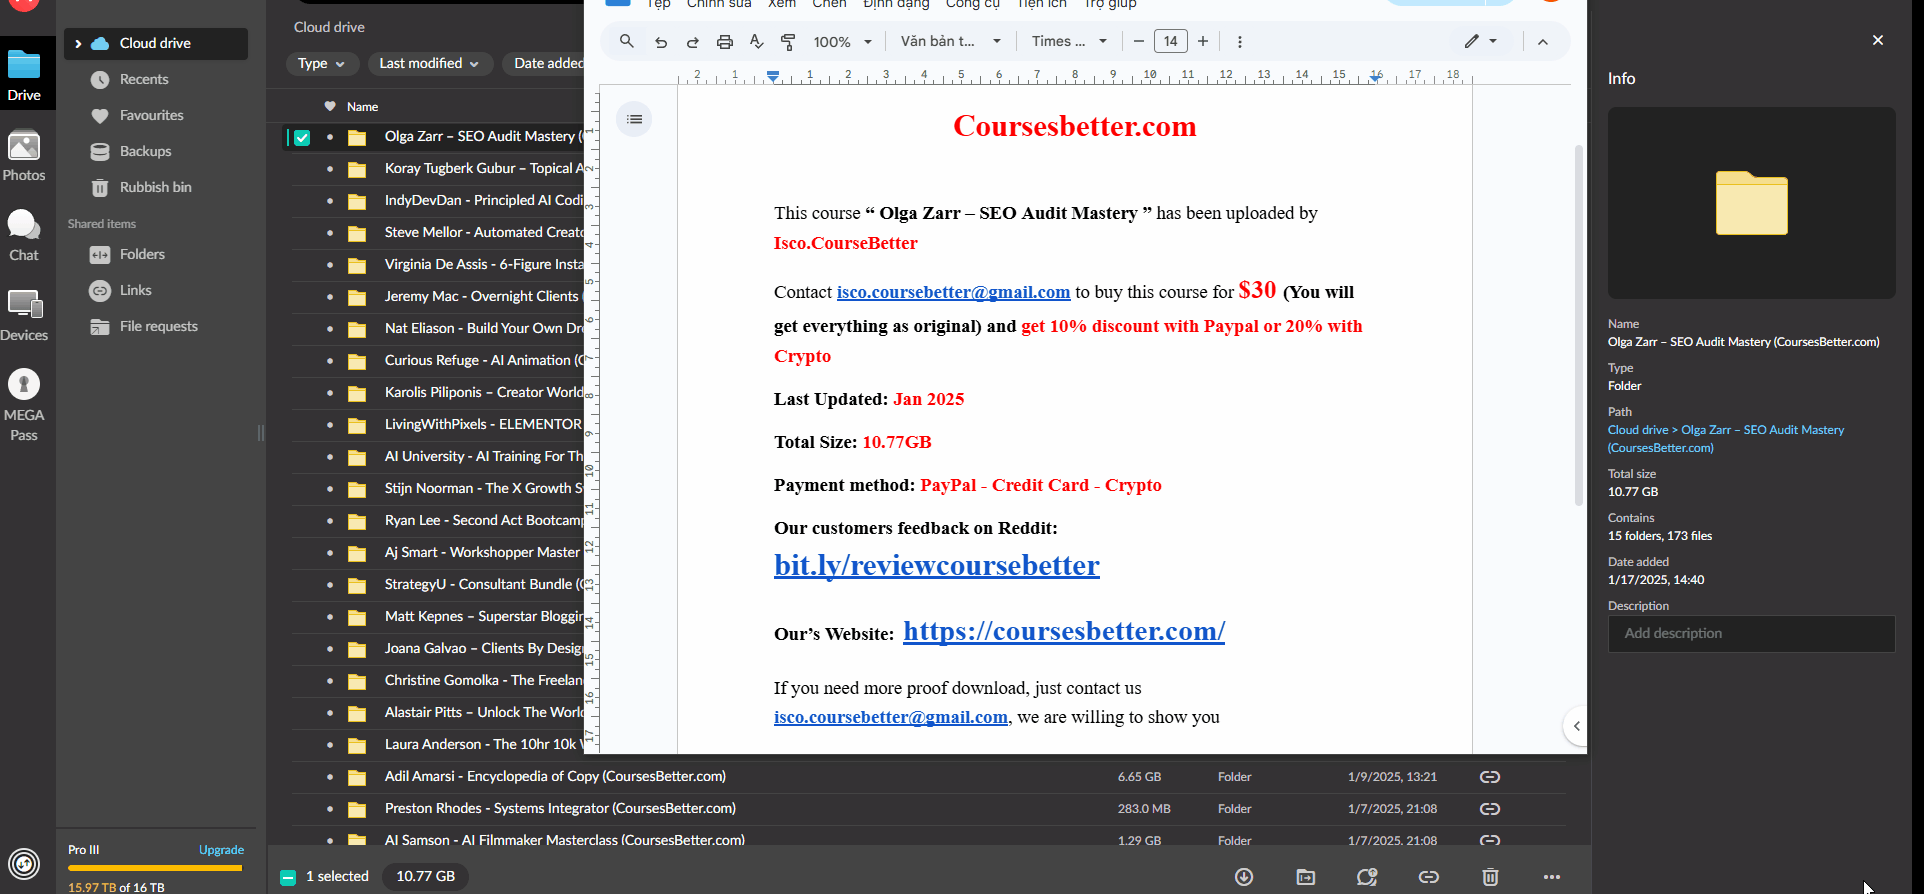The width and height of the screenshot is (1924, 894).
Task: Expand the Cloud drive tree arrow
Action: 78,44
